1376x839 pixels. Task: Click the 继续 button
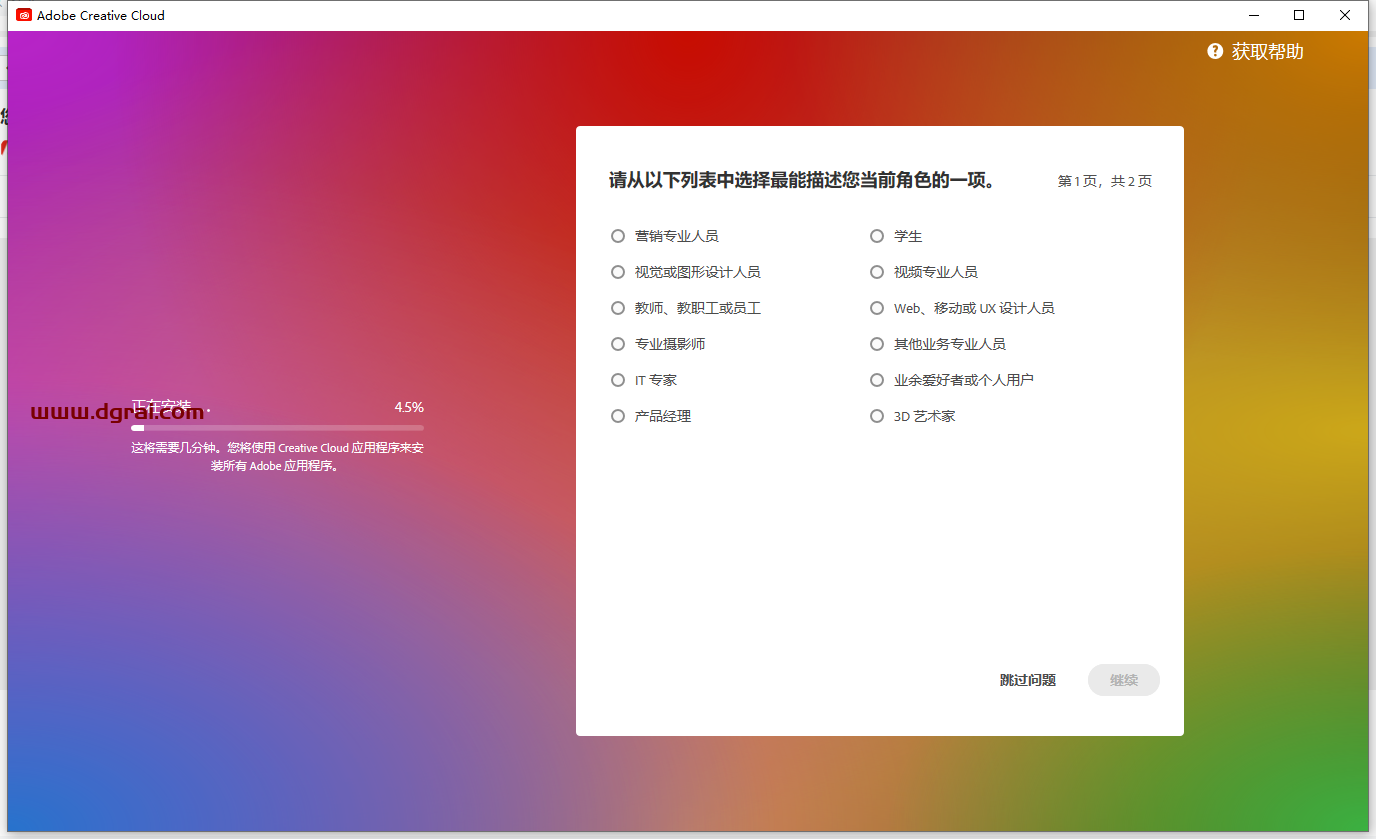[x=1124, y=680]
